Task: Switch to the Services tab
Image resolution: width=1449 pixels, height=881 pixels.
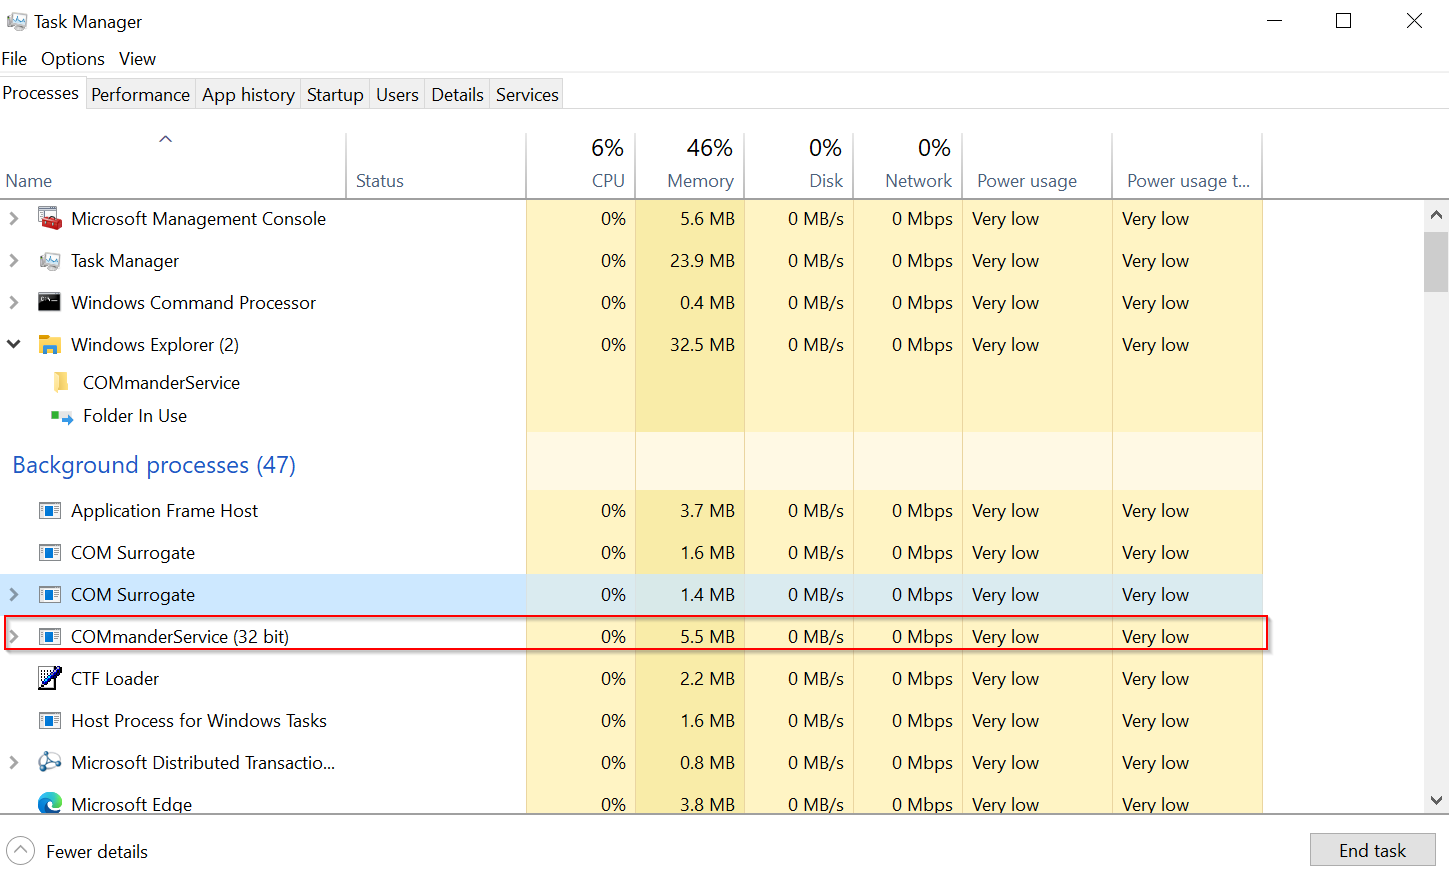Action: (527, 94)
